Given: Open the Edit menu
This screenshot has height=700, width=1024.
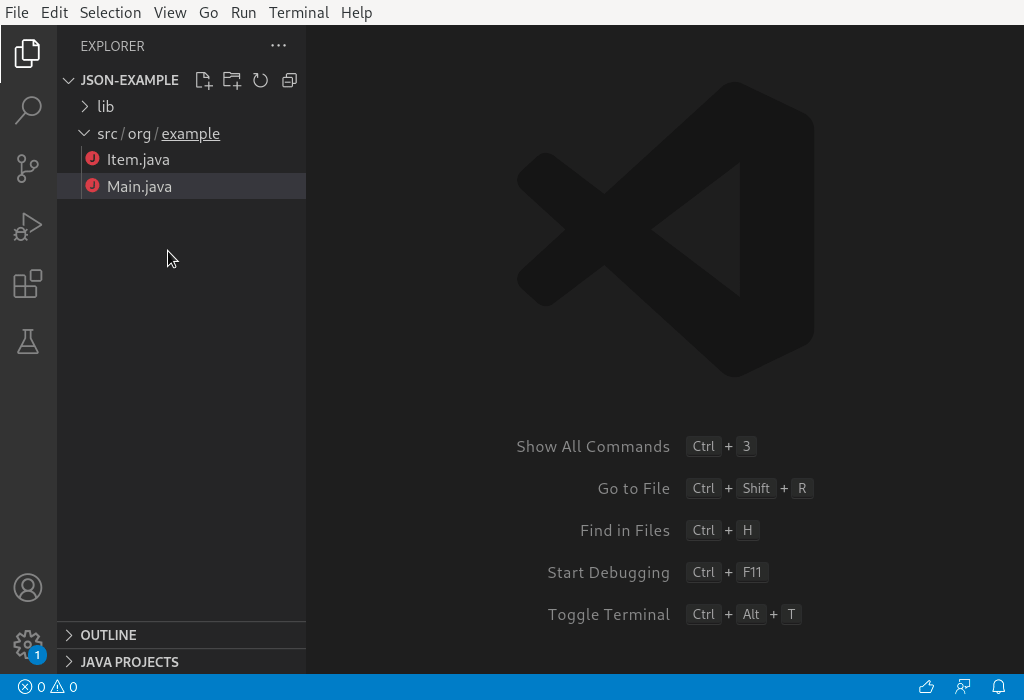Looking at the screenshot, I should (x=54, y=12).
